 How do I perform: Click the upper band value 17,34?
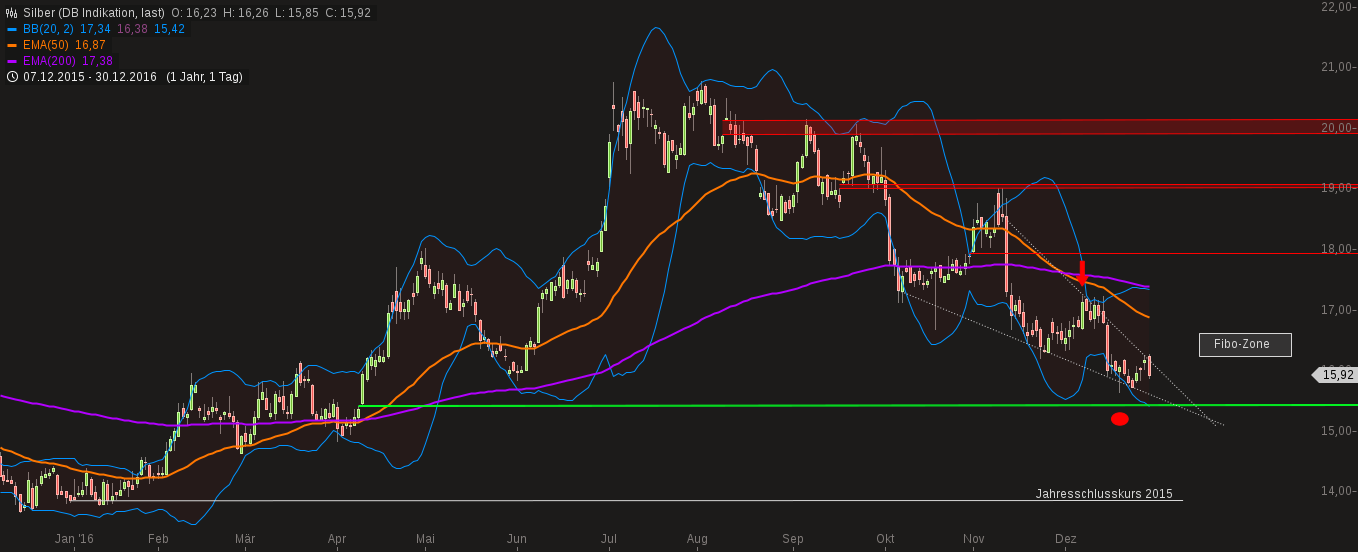click(94, 29)
